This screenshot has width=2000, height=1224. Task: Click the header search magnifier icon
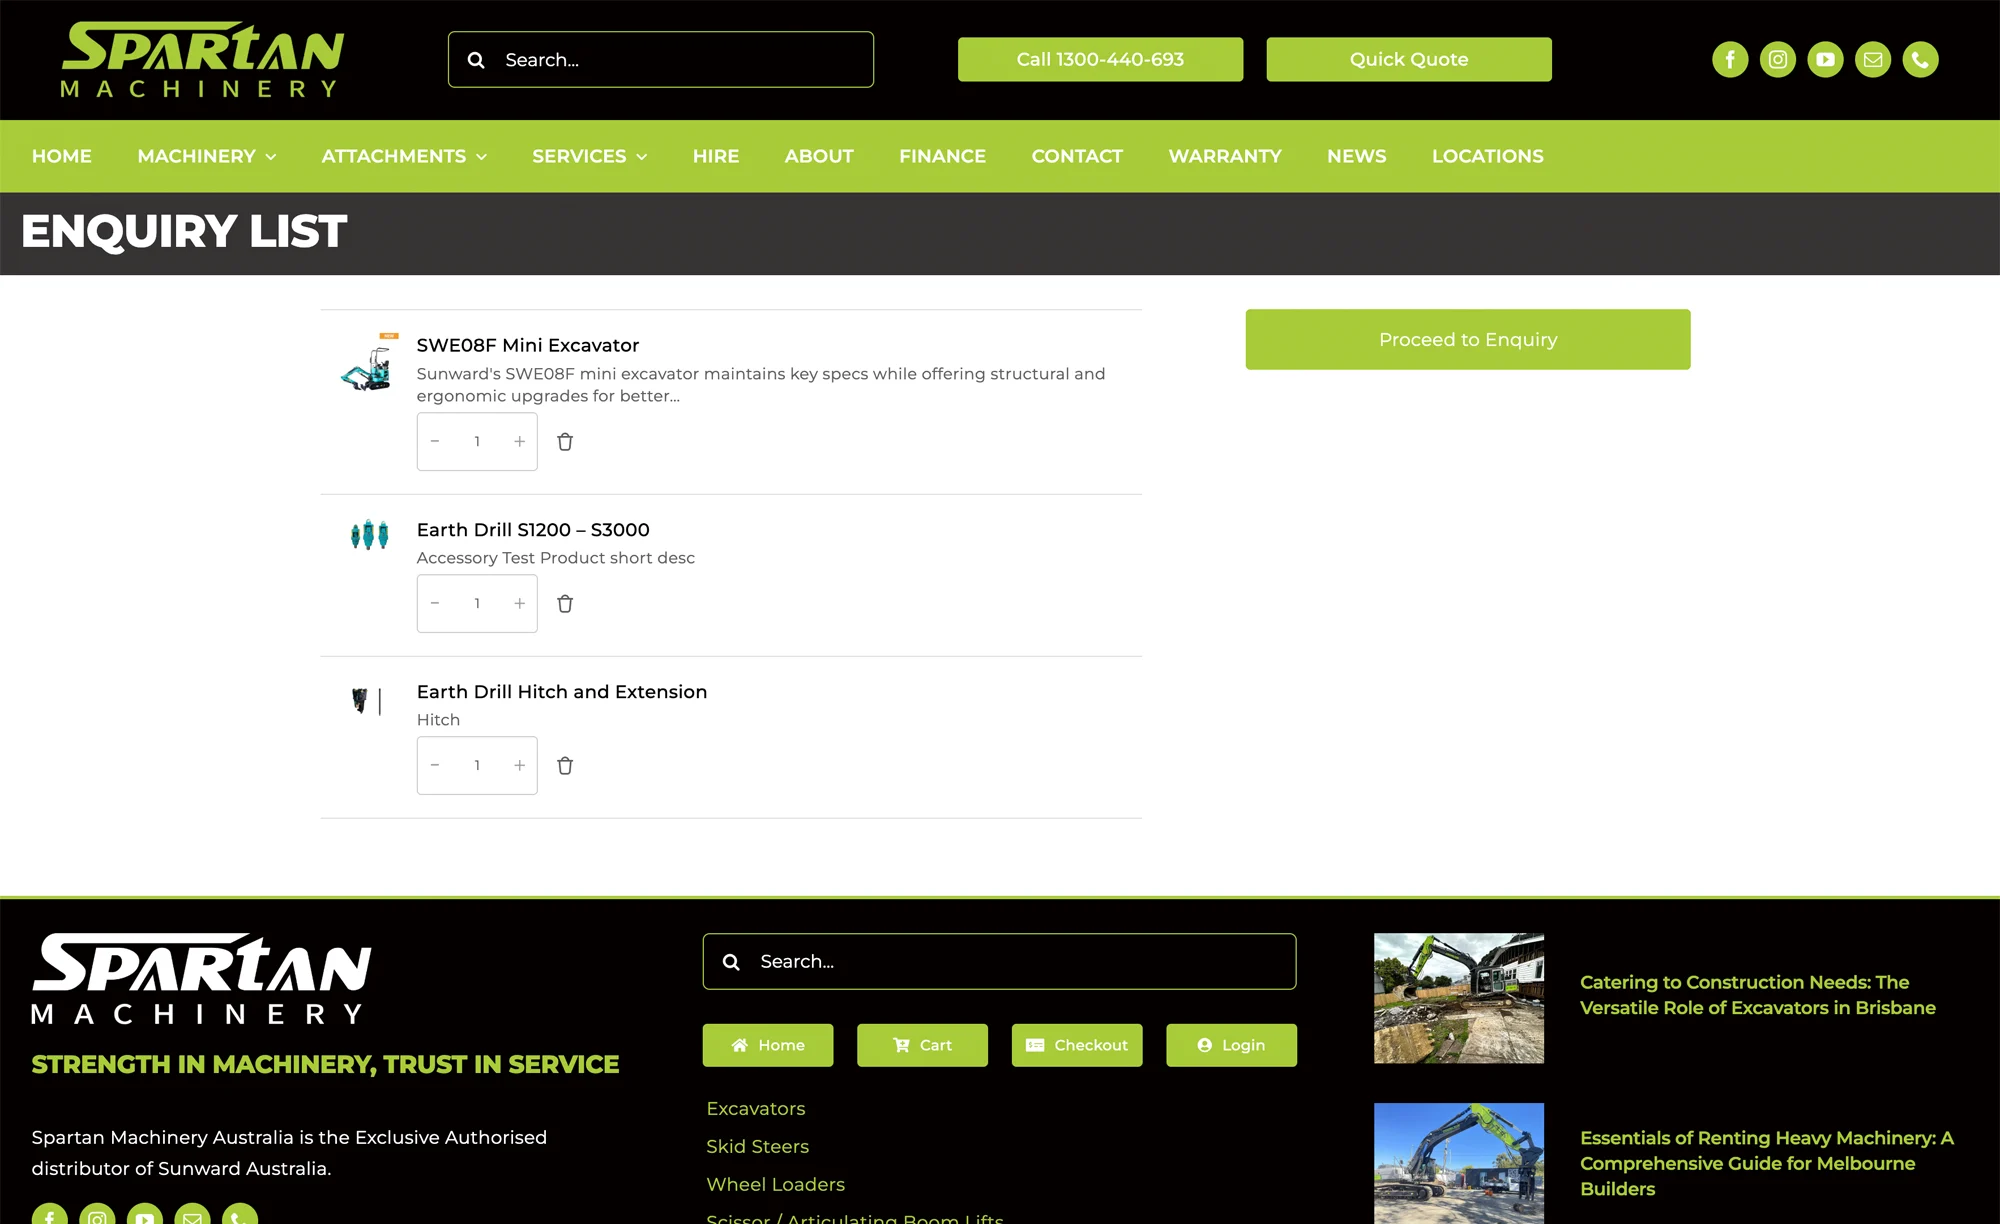tap(476, 60)
